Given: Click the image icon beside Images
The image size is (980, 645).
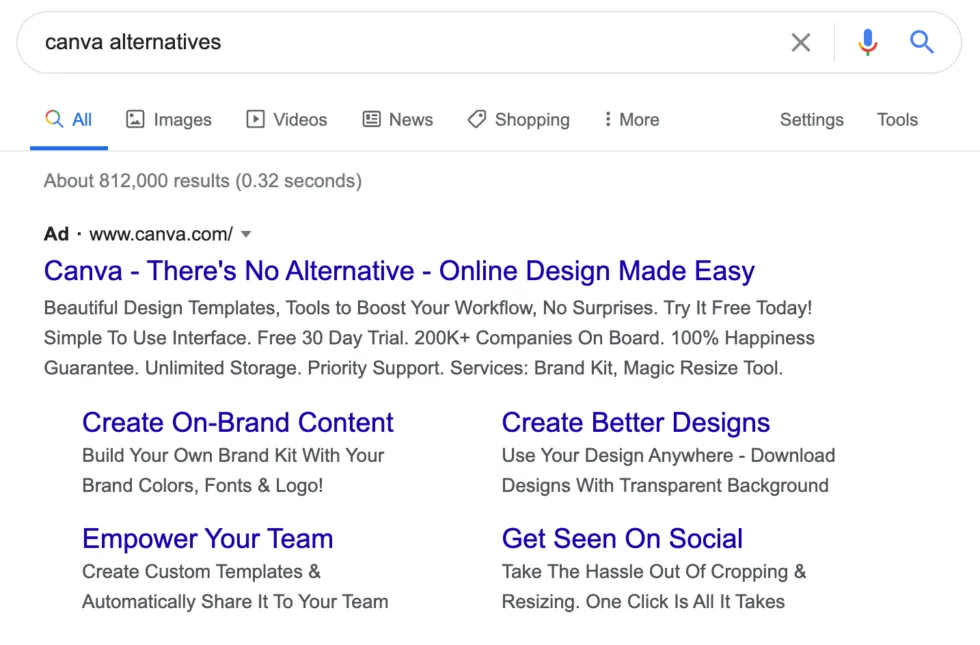Looking at the screenshot, I should (135, 119).
